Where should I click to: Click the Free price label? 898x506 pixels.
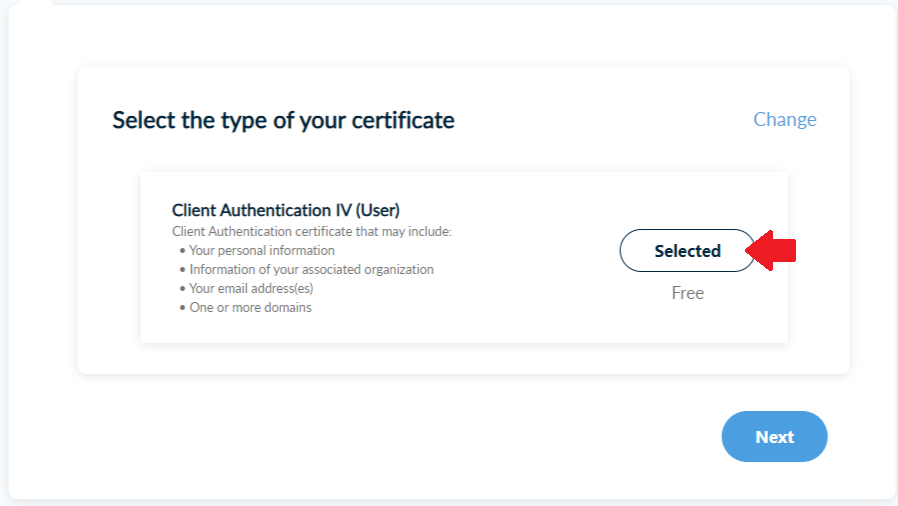pyautogui.click(x=687, y=293)
